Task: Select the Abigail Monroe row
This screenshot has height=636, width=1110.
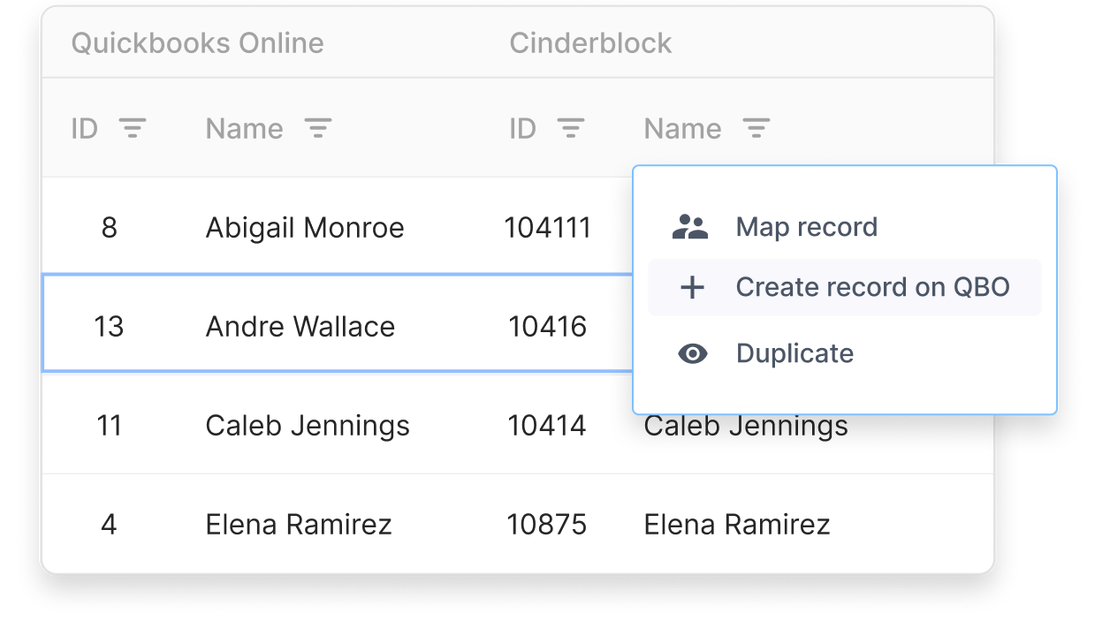Action: 304,228
